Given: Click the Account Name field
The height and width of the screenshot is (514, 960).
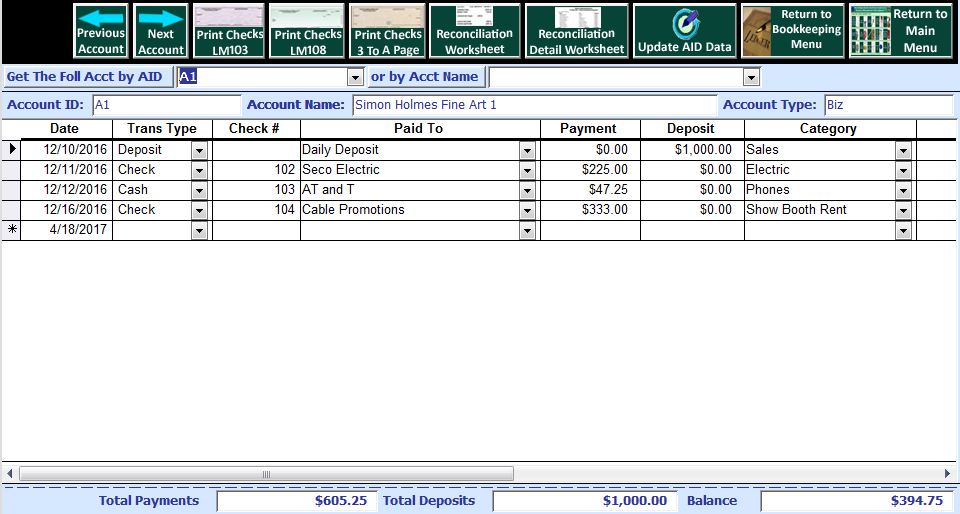Looking at the screenshot, I should click(x=534, y=105).
